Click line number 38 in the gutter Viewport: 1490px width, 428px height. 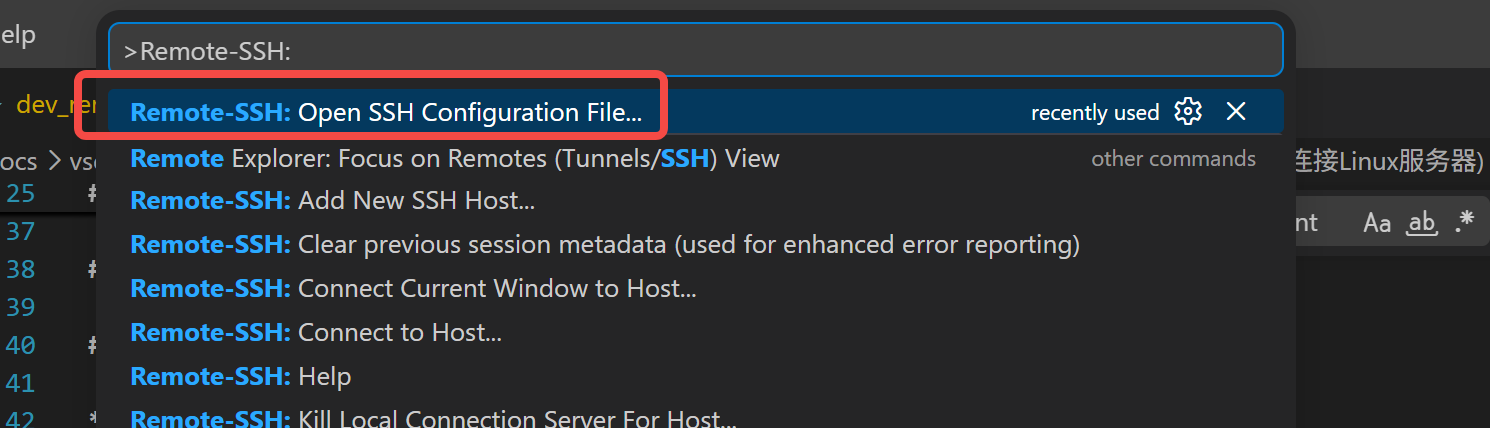click(x=21, y=269)
